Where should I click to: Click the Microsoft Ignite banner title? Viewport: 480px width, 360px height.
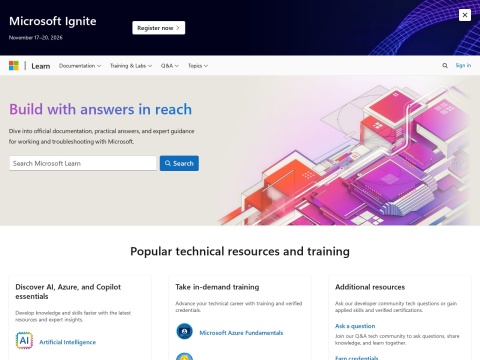(53, 21)
